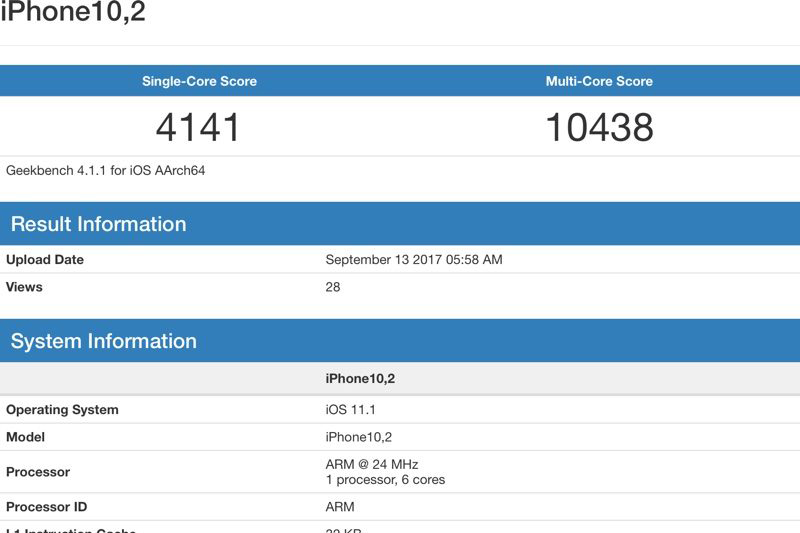Click the iPhone10,2 table column header
Image resolution: width=800 pixels, height=533 pixels.
(359, 379)
